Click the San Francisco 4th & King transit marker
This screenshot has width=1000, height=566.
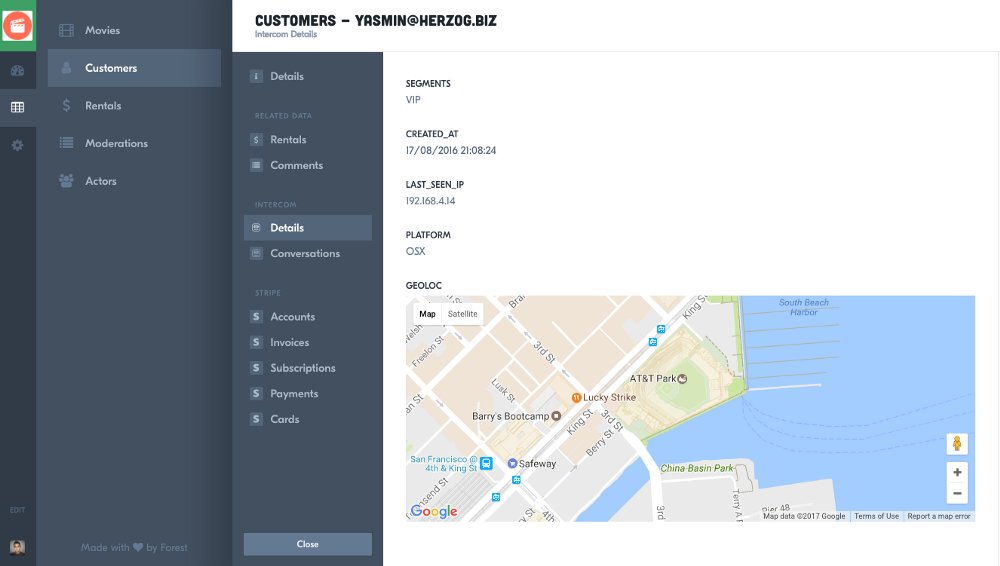tap(486, 463)
